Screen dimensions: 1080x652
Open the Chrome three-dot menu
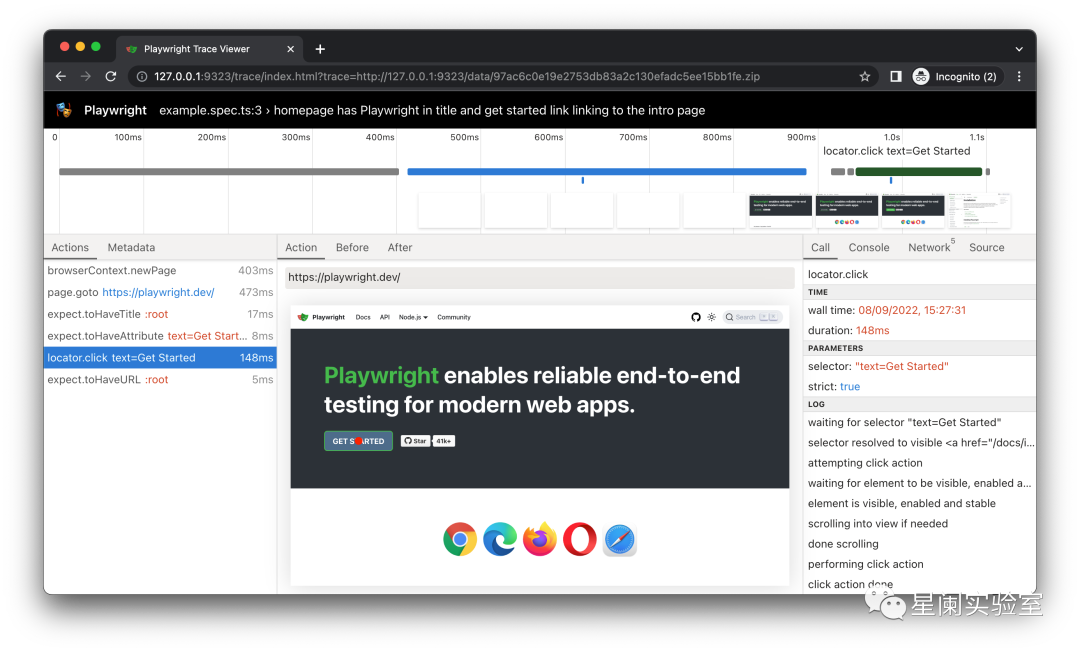pyautogui.click(x=1019, y=76)
